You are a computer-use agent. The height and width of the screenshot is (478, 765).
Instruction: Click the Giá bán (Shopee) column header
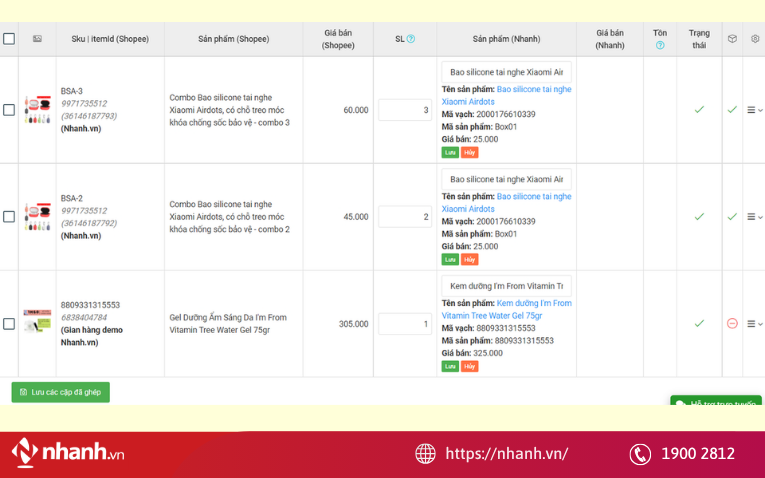click(x=338, y=39)
